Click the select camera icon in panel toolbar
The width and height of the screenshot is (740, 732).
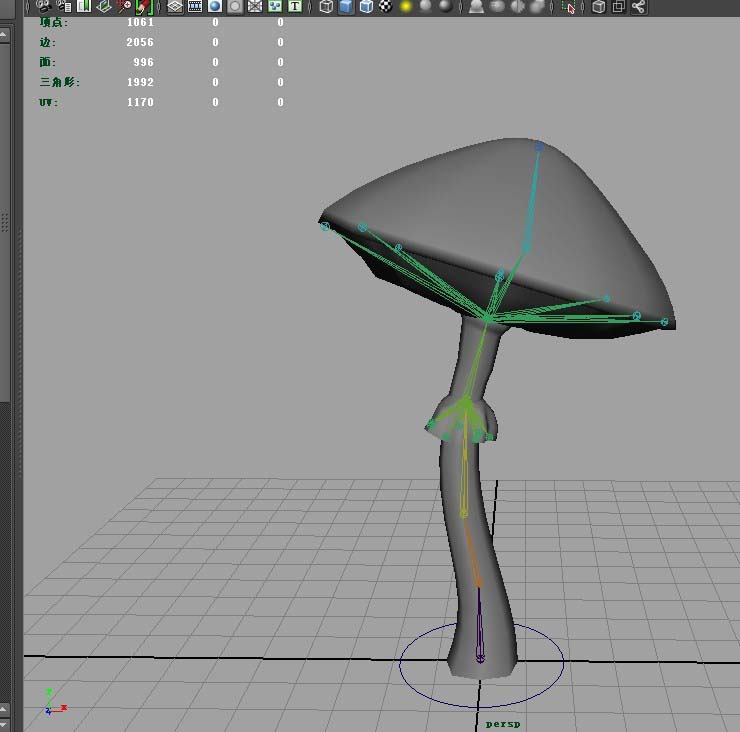pos(43,6)
